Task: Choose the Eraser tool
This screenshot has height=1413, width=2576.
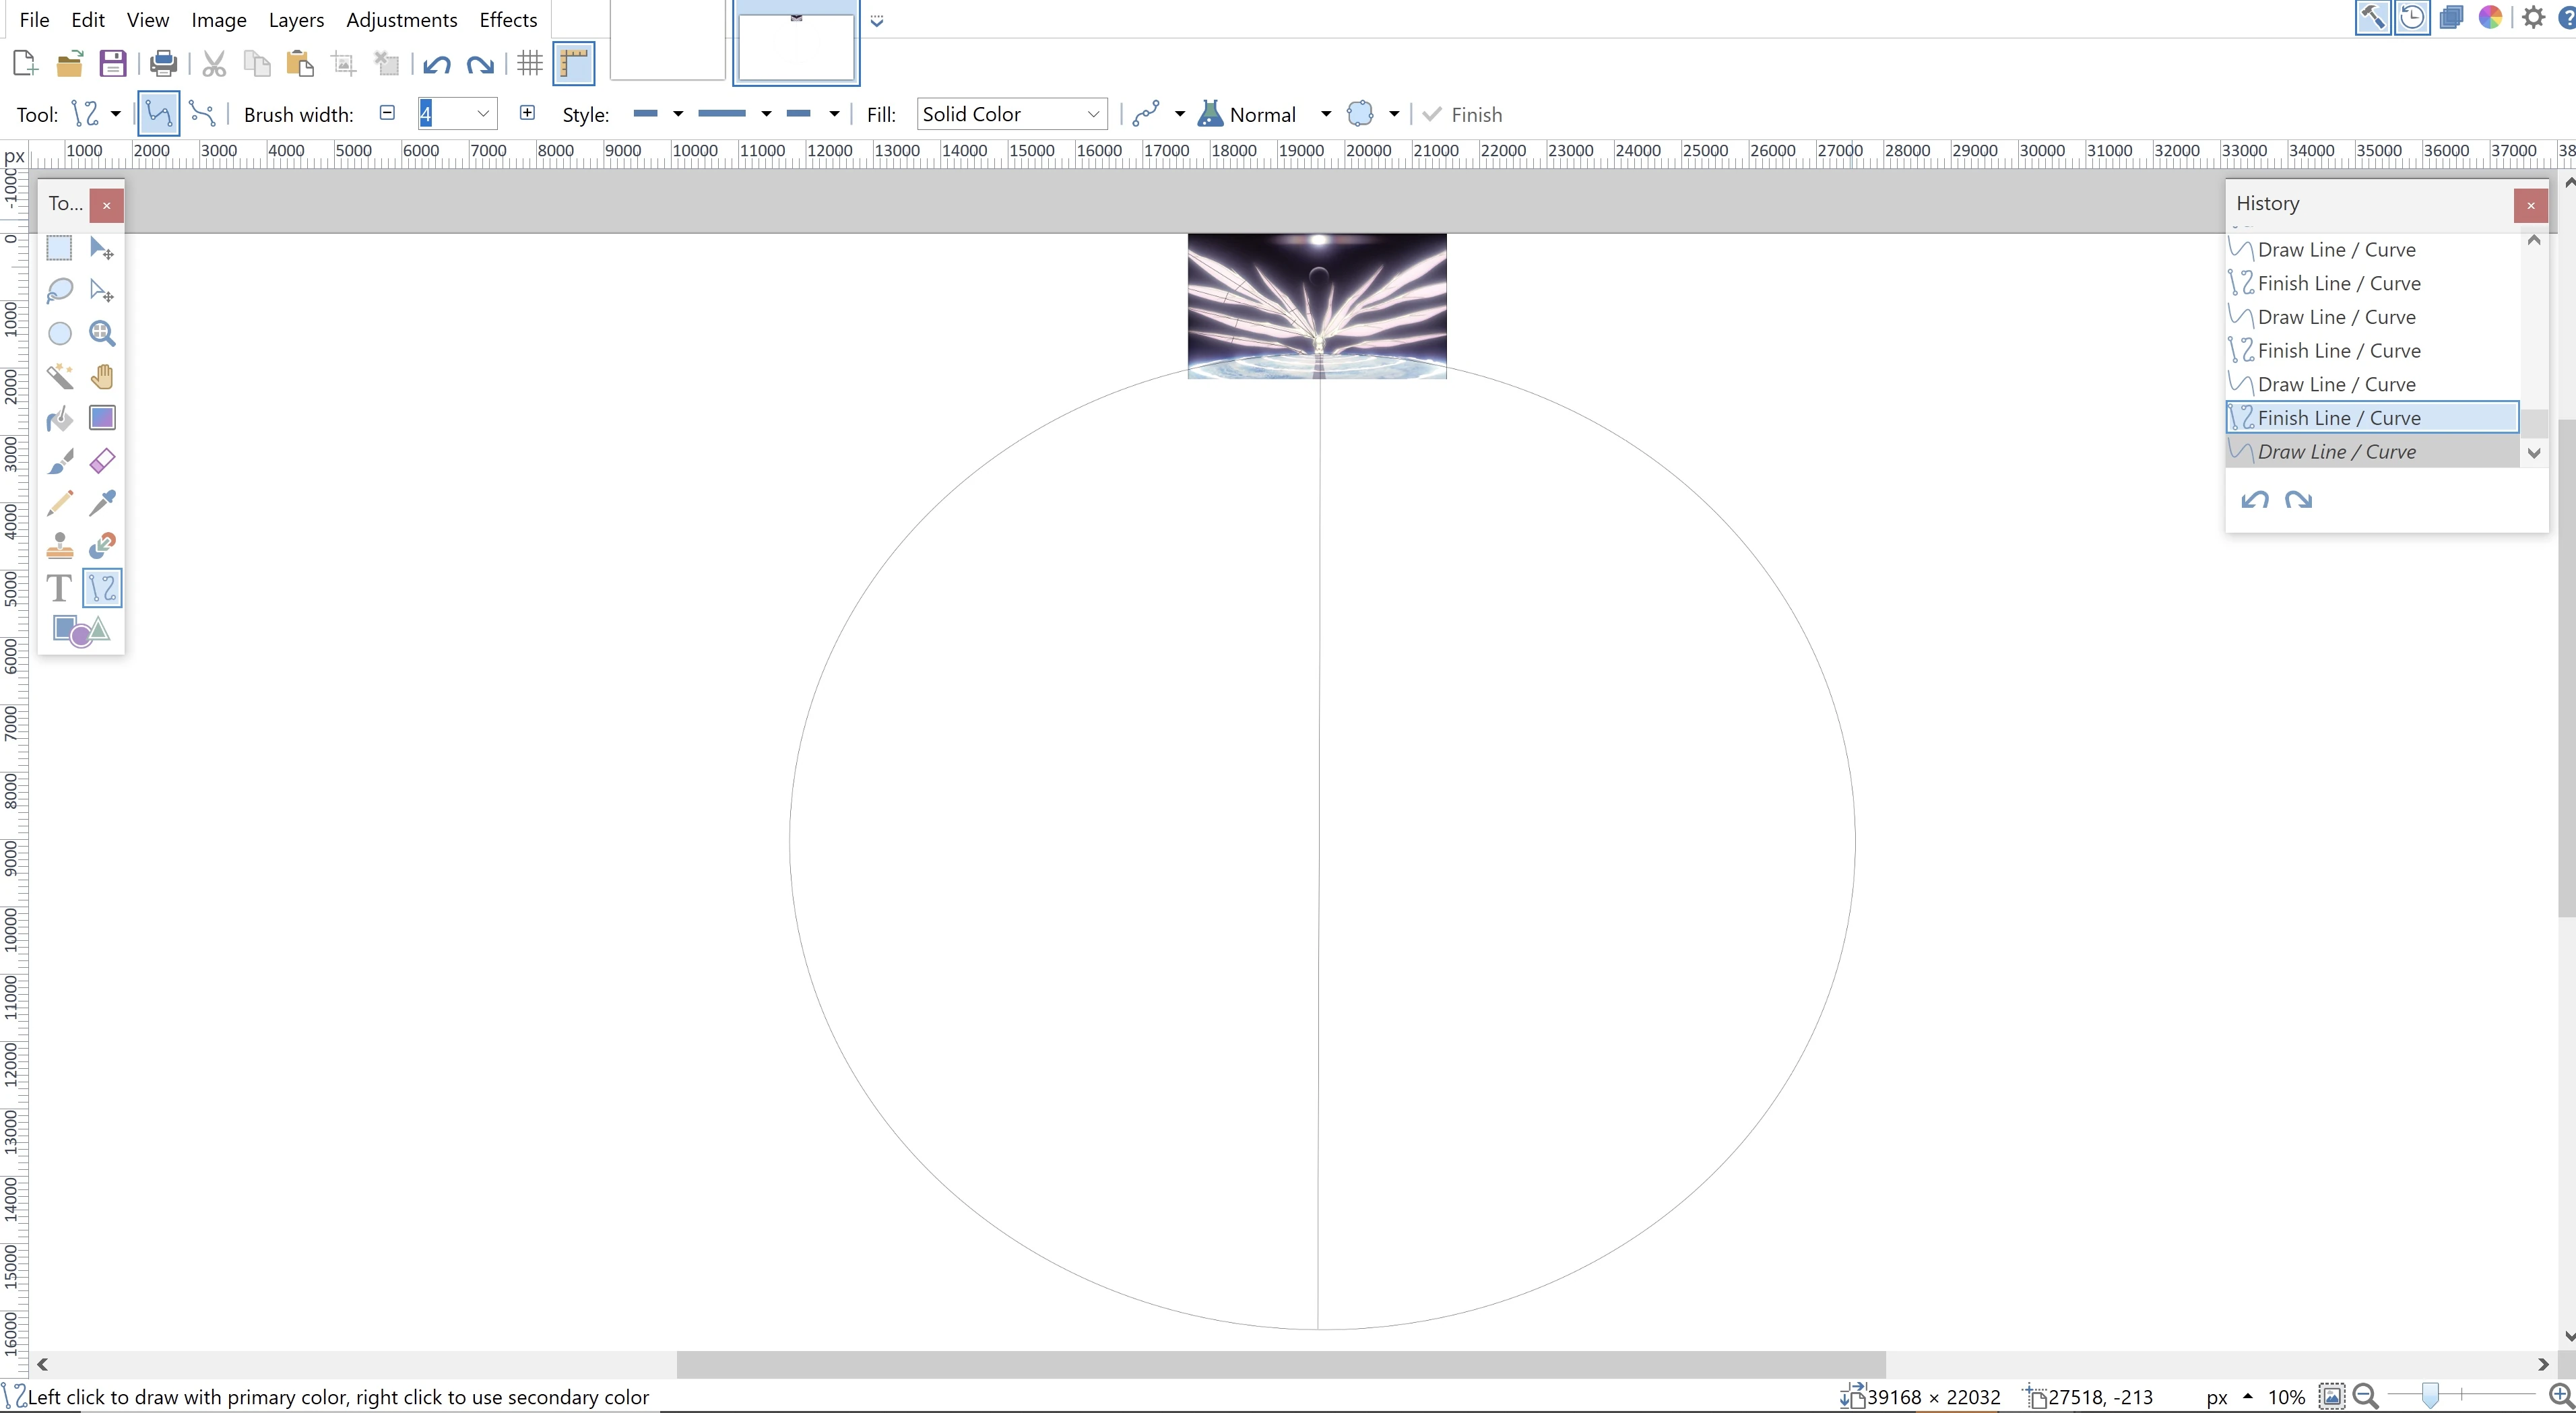Action: click(x=102, y=461)
